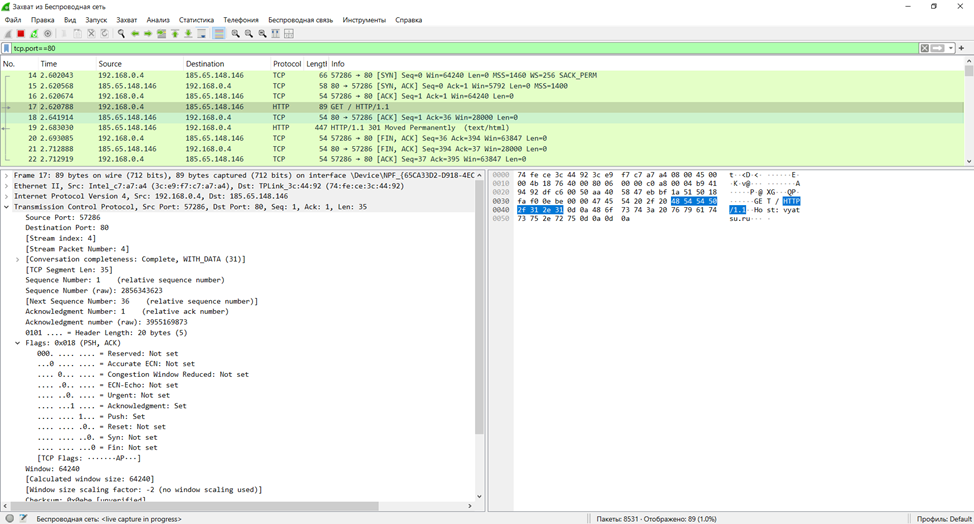Click the Профиль: Default status label
Image resolution: width=974 pixels, height=524 pixels.
pos(943,519)
